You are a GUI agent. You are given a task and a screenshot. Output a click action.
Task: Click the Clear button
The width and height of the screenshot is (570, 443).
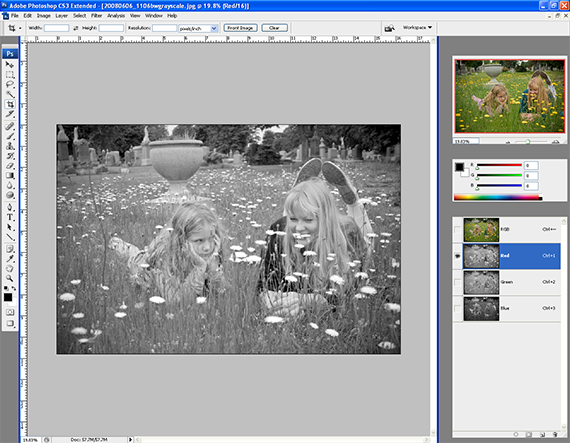(274, 28)
